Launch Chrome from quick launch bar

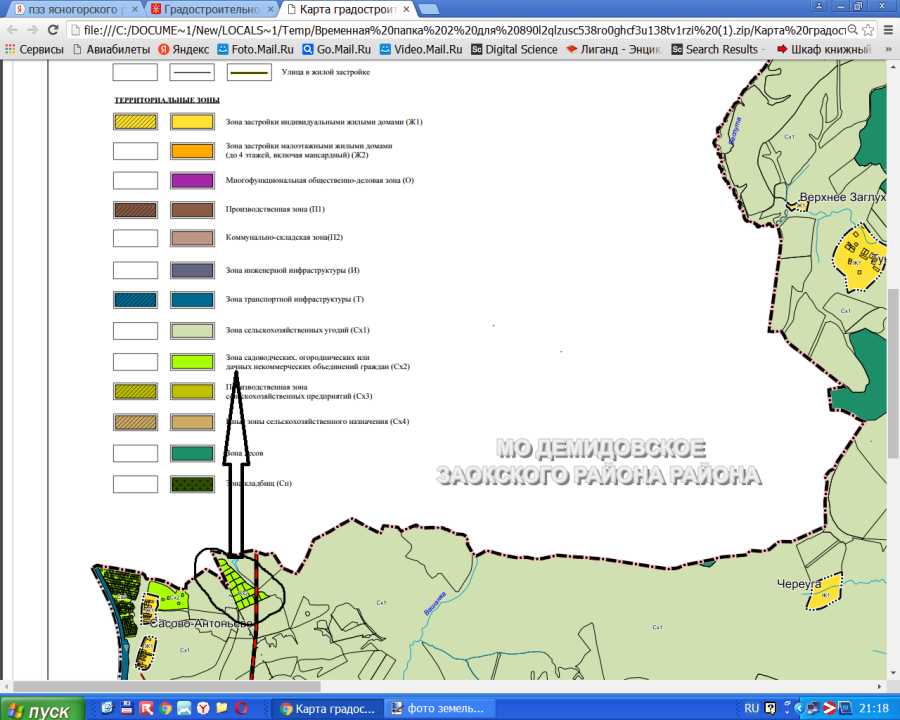pos(165,709)
